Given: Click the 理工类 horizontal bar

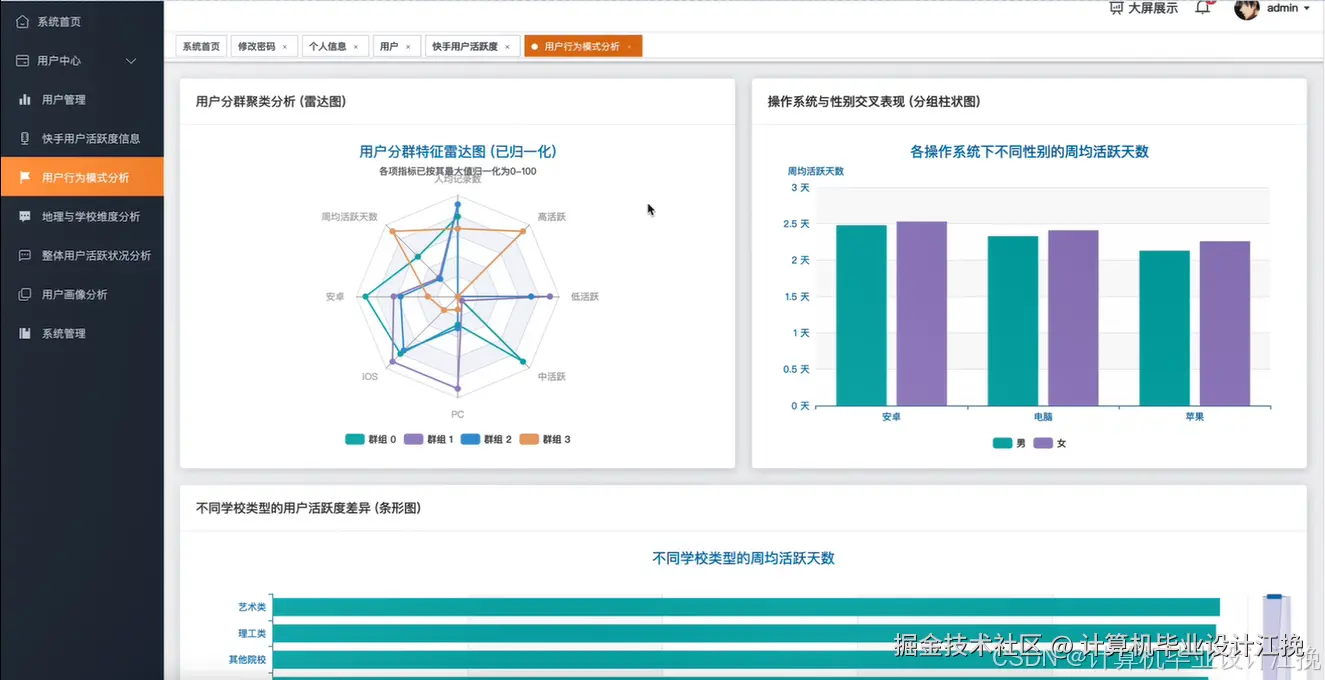Looking at the screenshot, I should [744, 633].
